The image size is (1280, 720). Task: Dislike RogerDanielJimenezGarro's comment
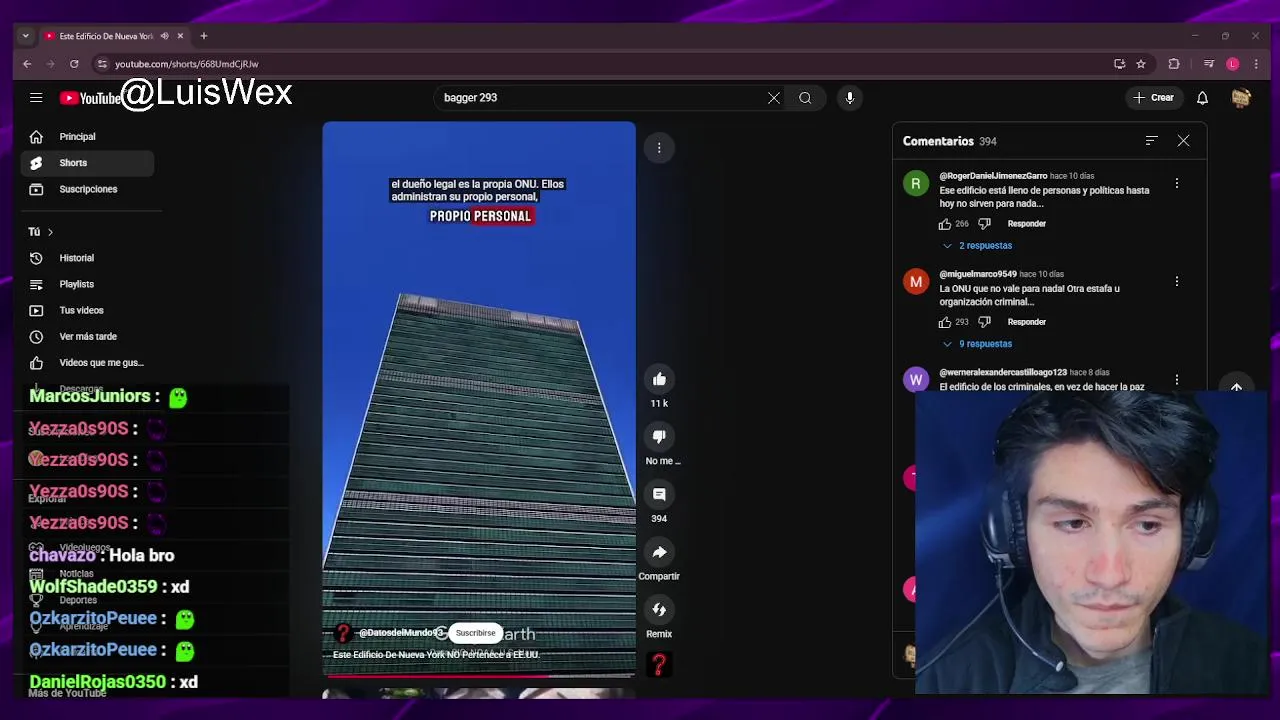(x=984, y=224)
